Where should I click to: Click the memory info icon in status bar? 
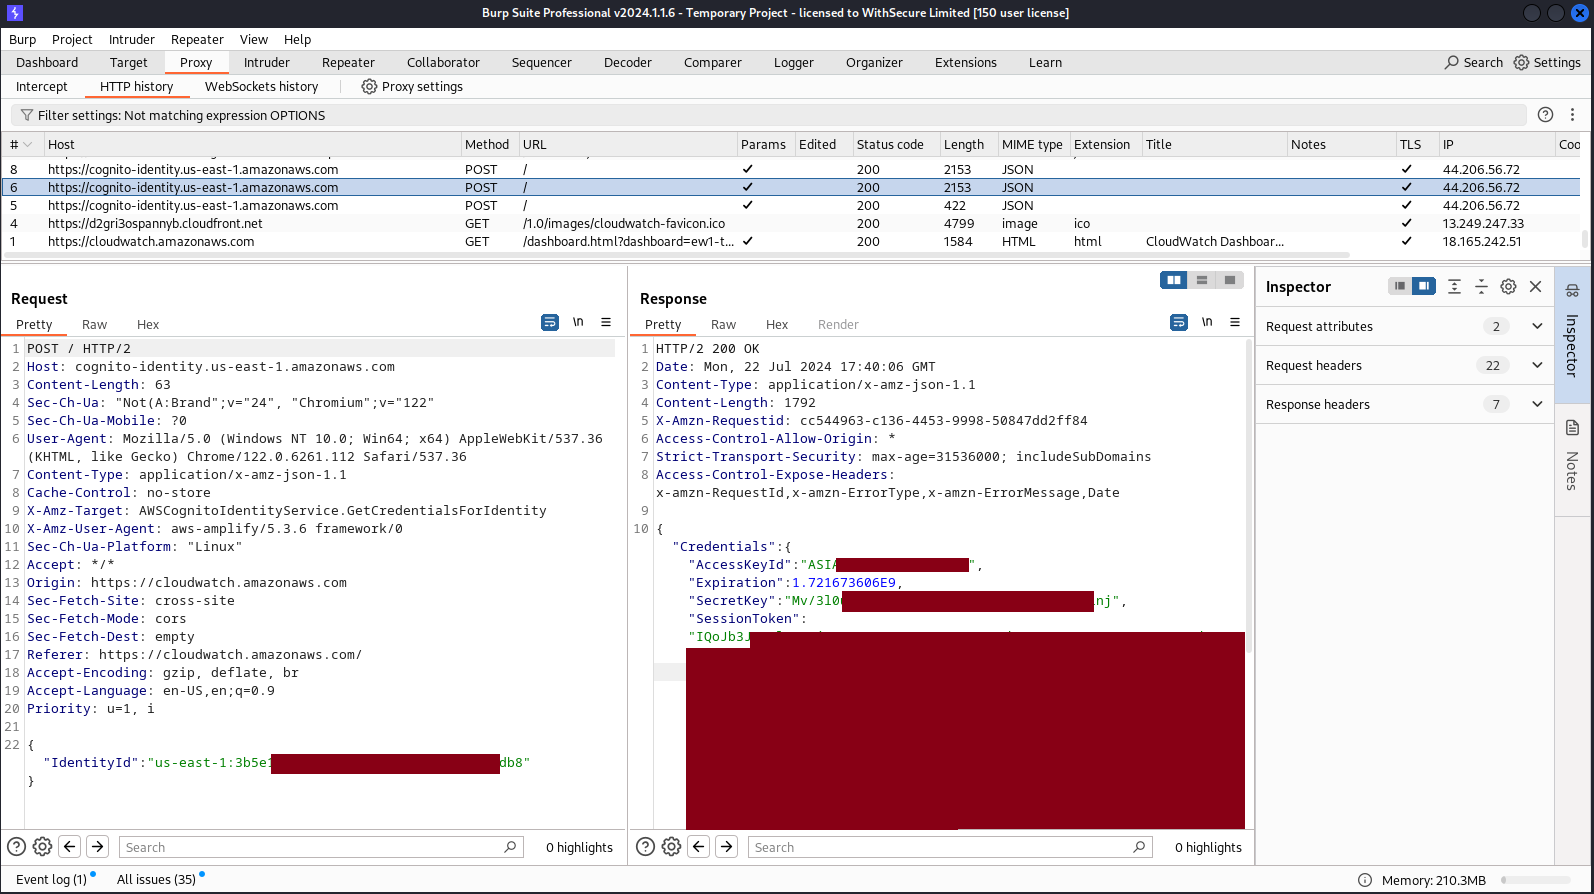pos(1365,880)
